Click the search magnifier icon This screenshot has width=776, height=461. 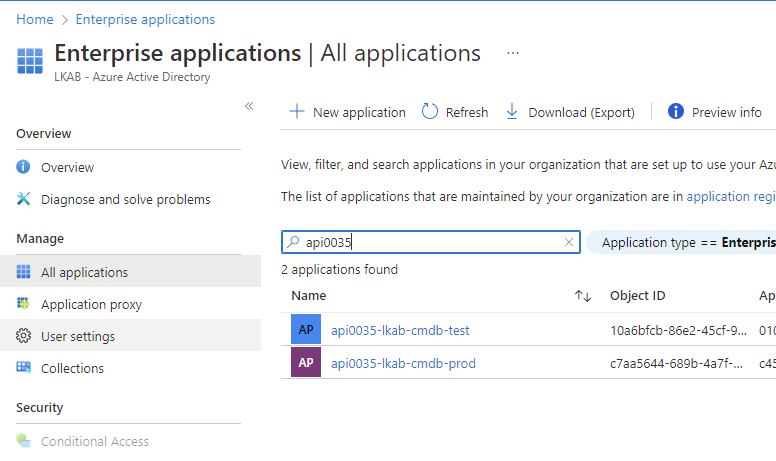click(293, 241)
